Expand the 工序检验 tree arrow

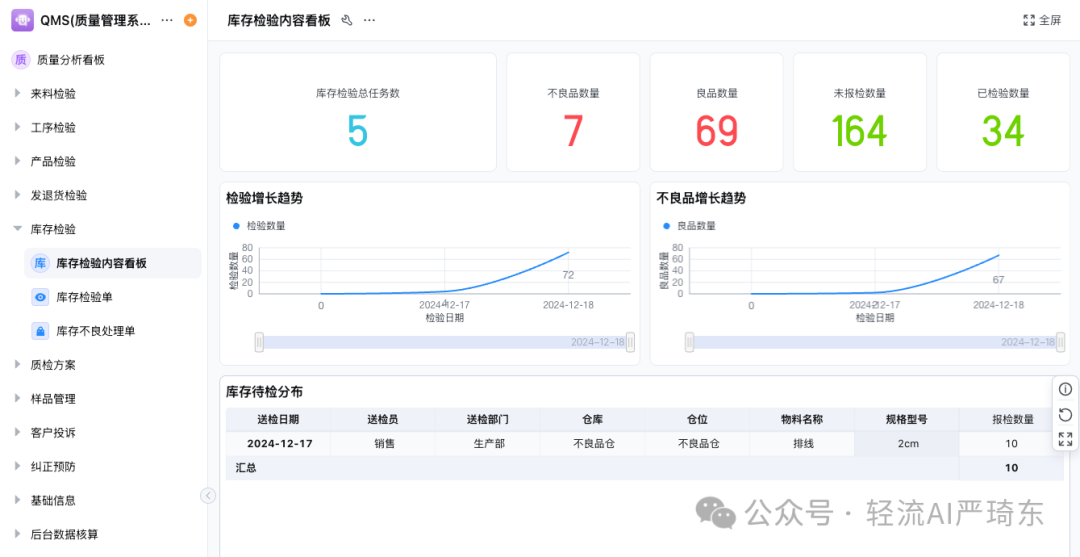[x=18, y=127]
